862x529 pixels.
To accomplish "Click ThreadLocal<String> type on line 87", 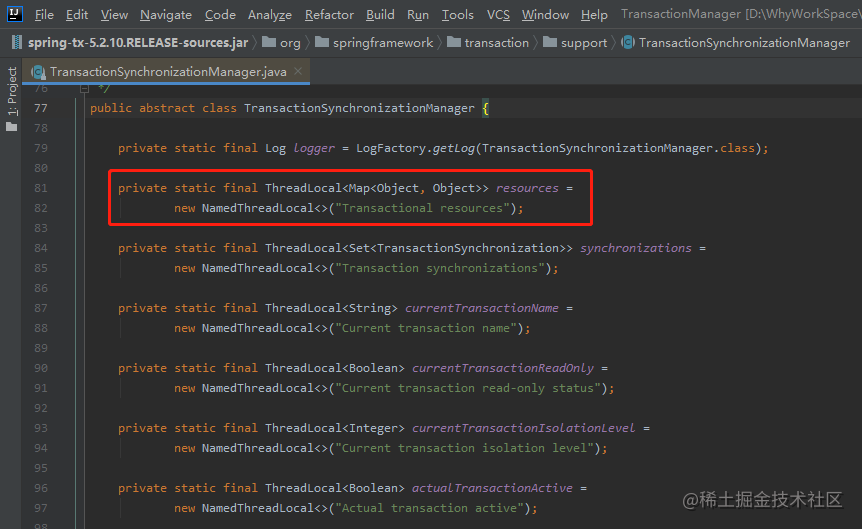I will coord(331,308).
